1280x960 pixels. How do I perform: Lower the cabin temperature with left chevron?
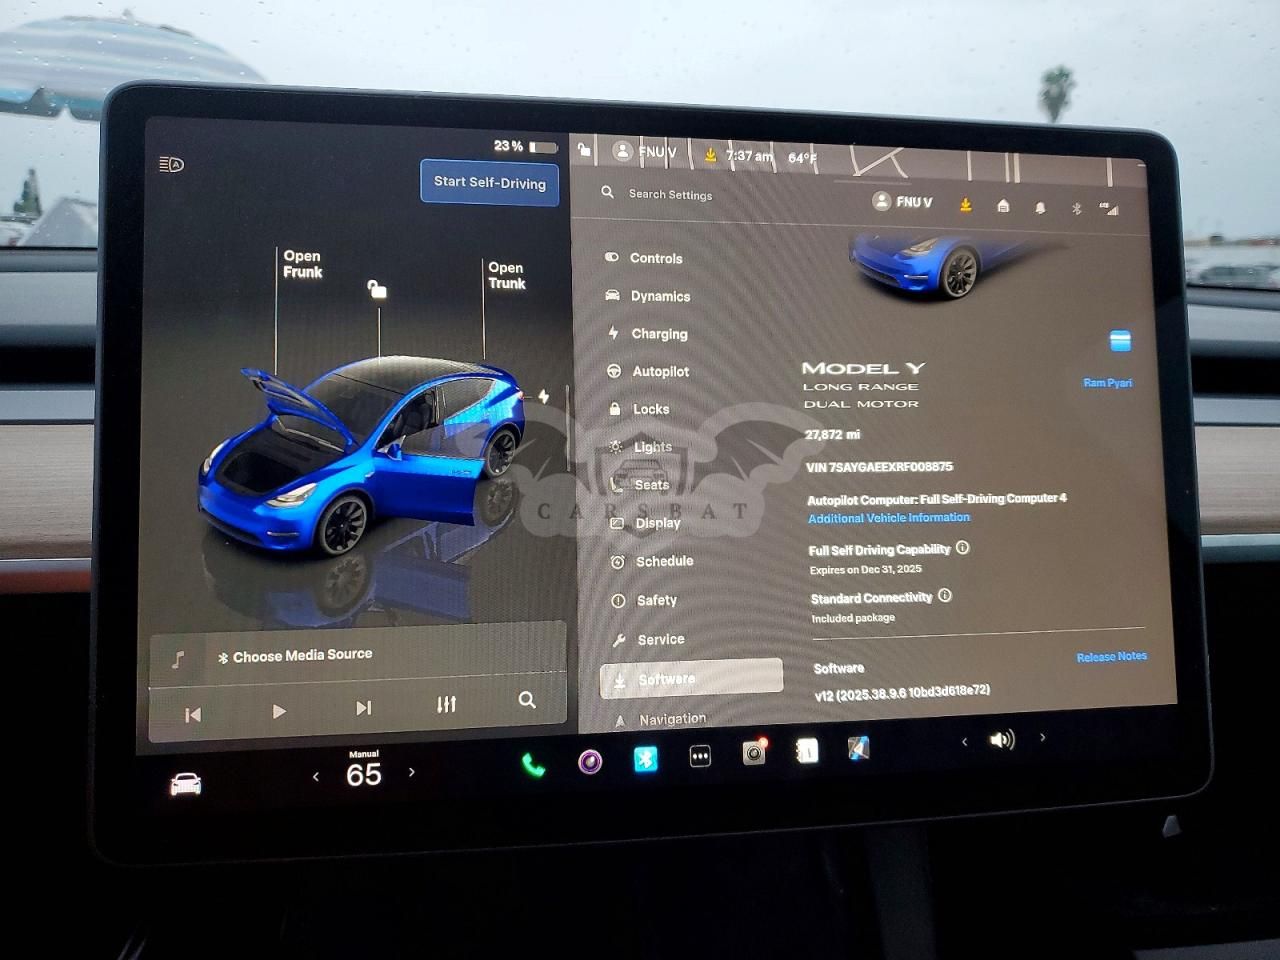pyautogui.click(x=316, y=776)
